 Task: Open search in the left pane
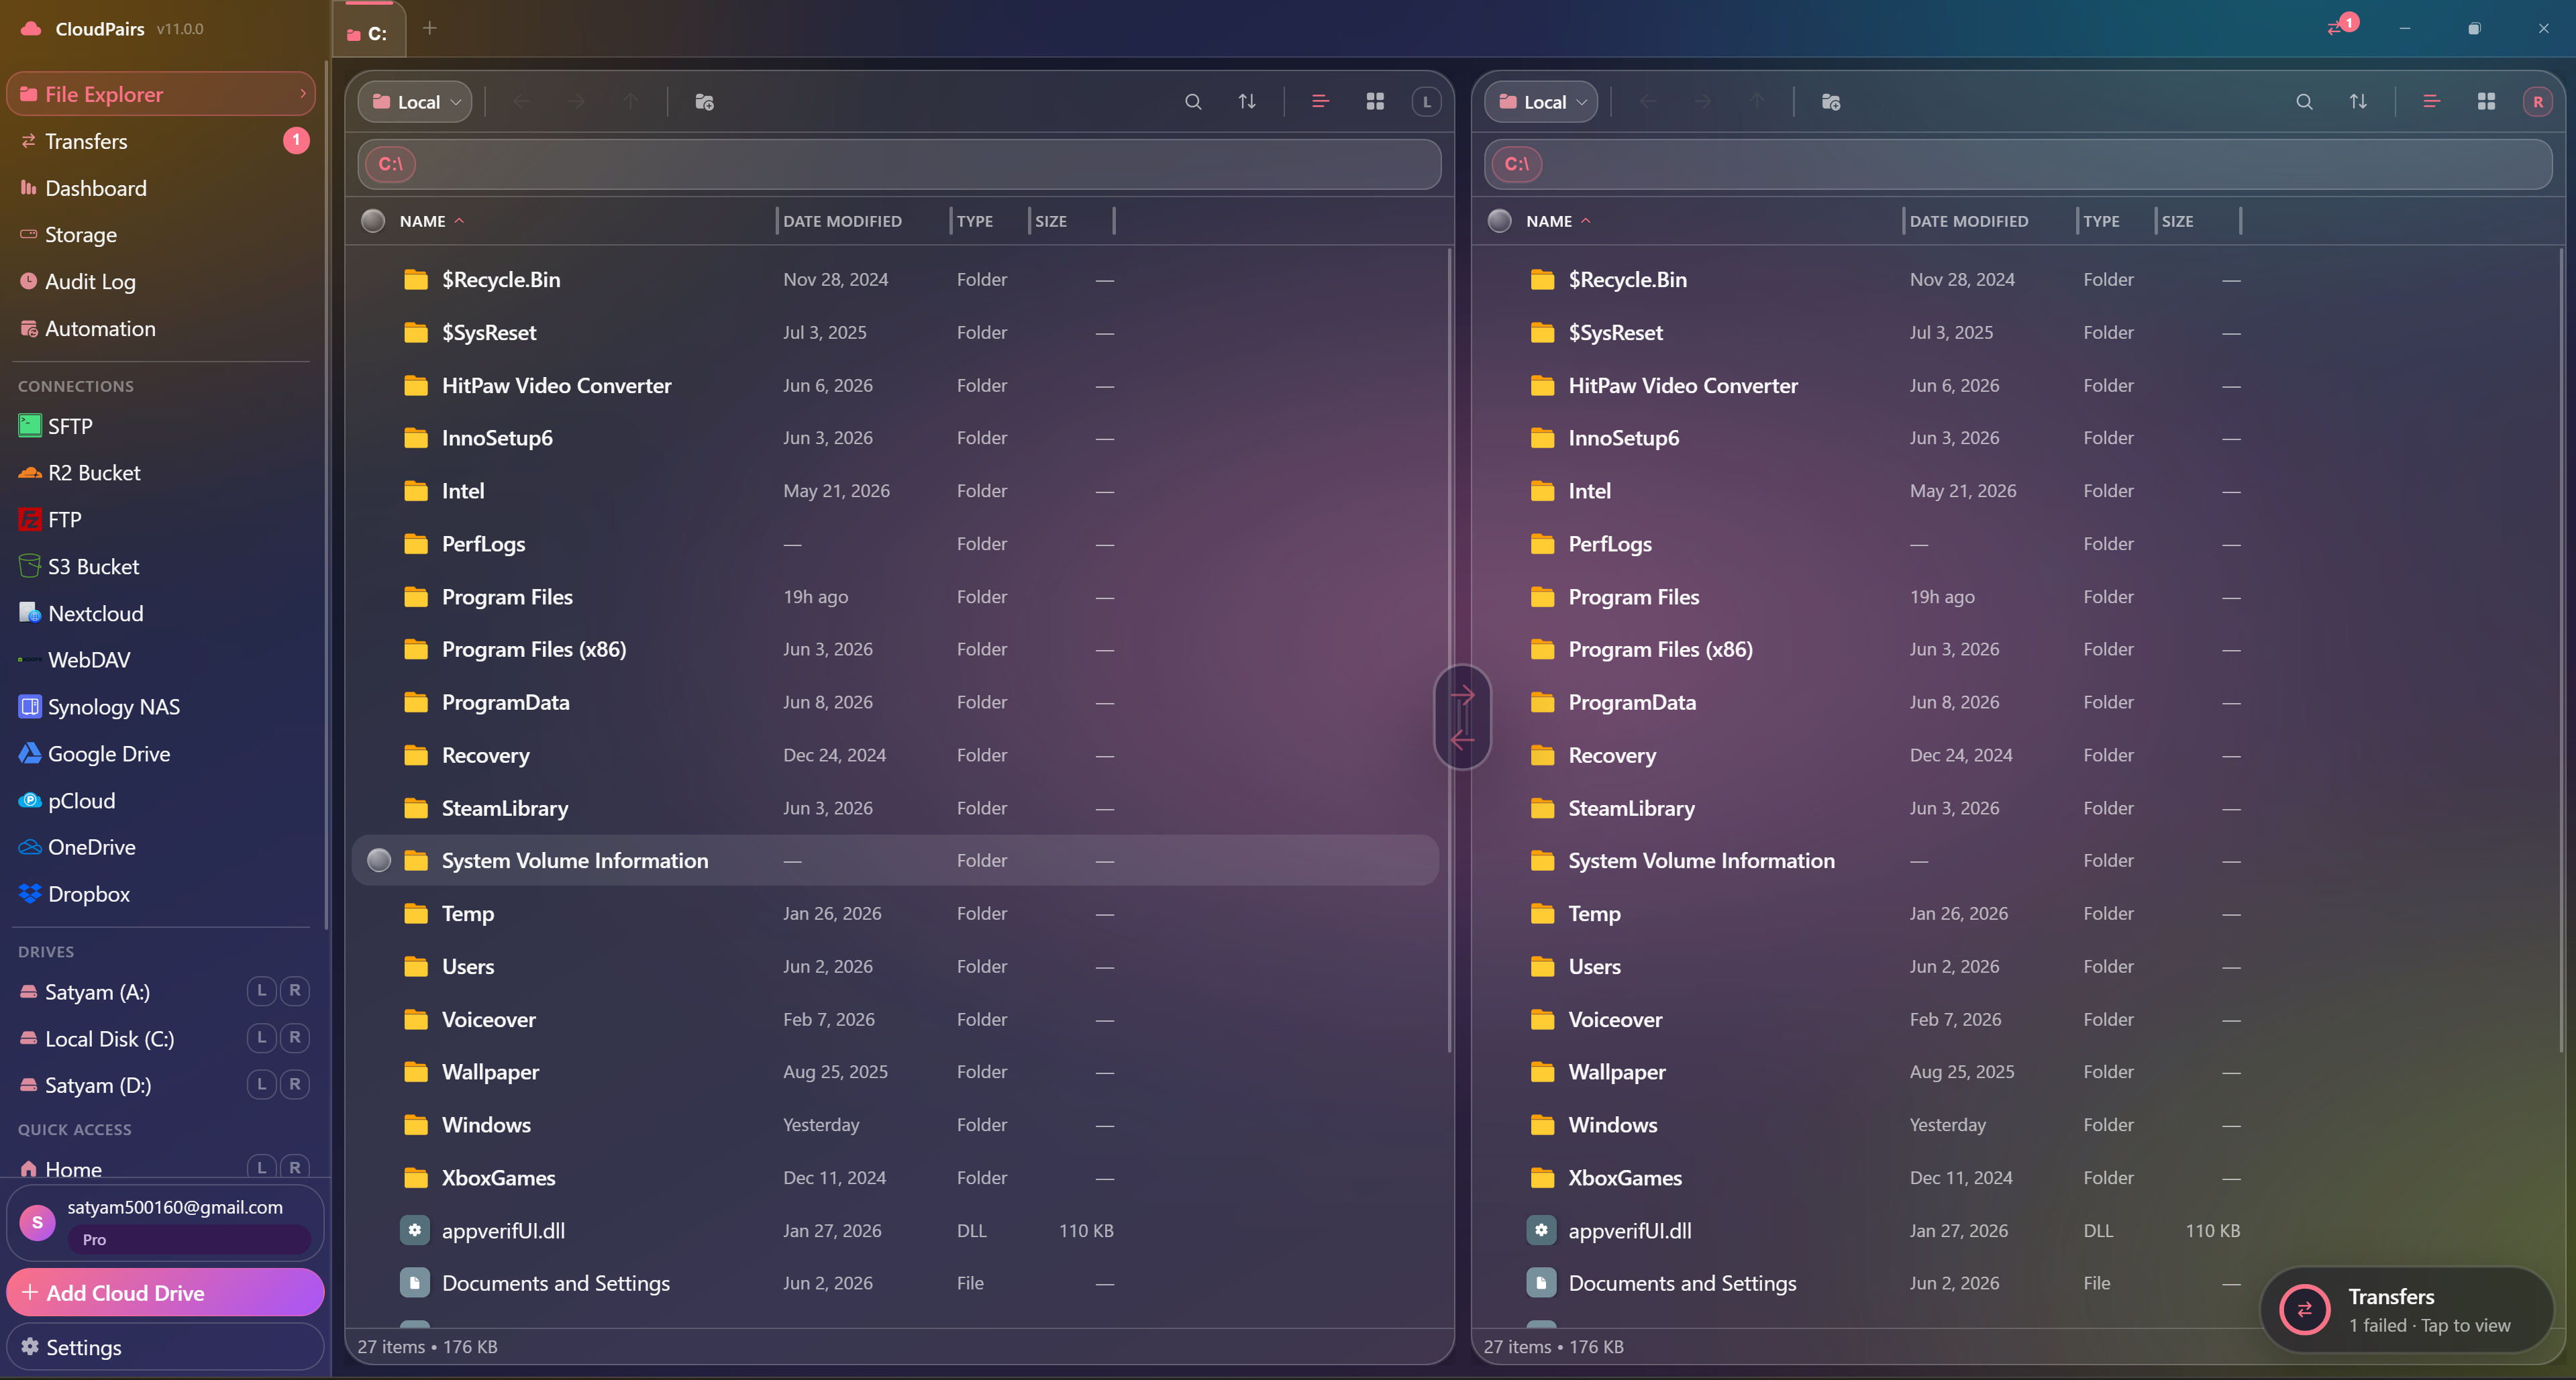click(x=1192, y=102)
